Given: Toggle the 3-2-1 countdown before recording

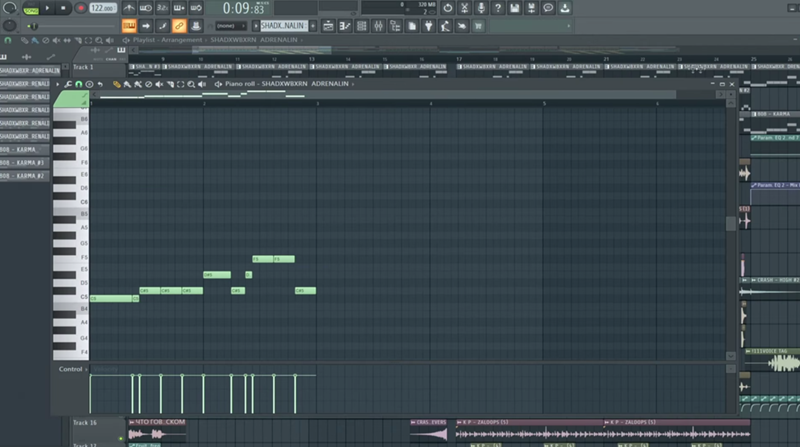Looking at the screenshot, I should coord(162,8).
